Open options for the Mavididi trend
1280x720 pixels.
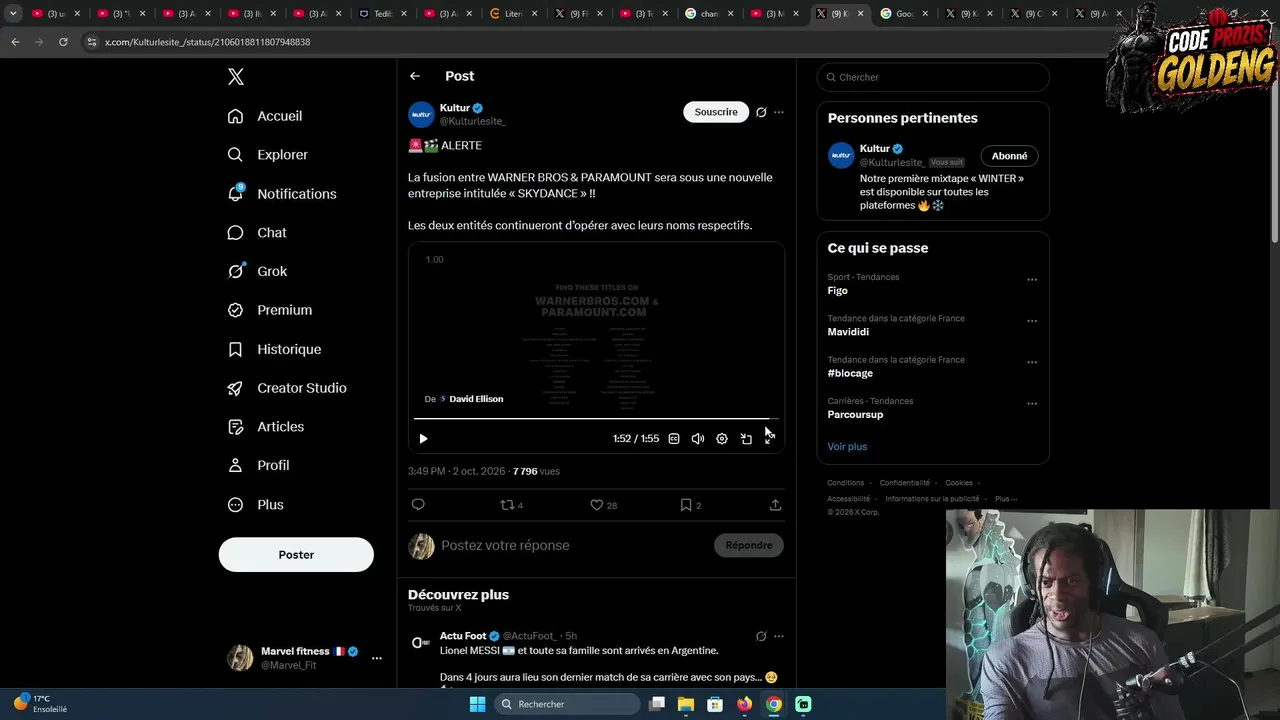coord(1032,321)
